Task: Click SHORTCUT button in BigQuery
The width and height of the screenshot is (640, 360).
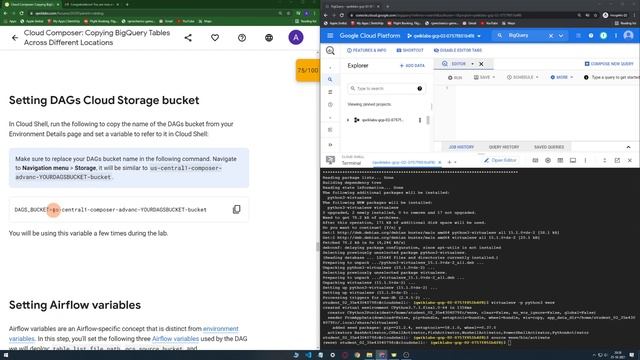Action: [x=410, y=51]
